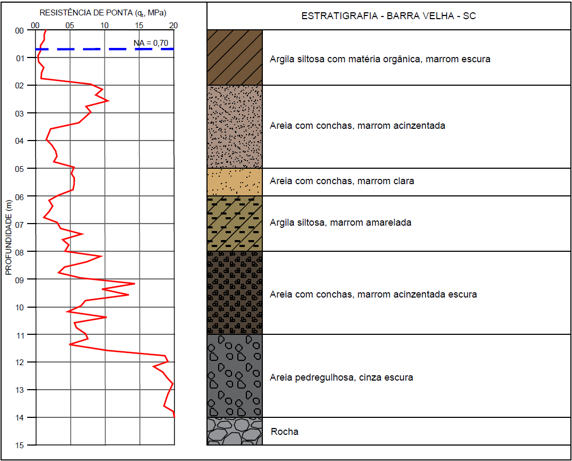The image size is (572, 461).
Task: Click the dark brown organic clay pattern swatch
Action: pyautogui.click(x=235, y=58)
